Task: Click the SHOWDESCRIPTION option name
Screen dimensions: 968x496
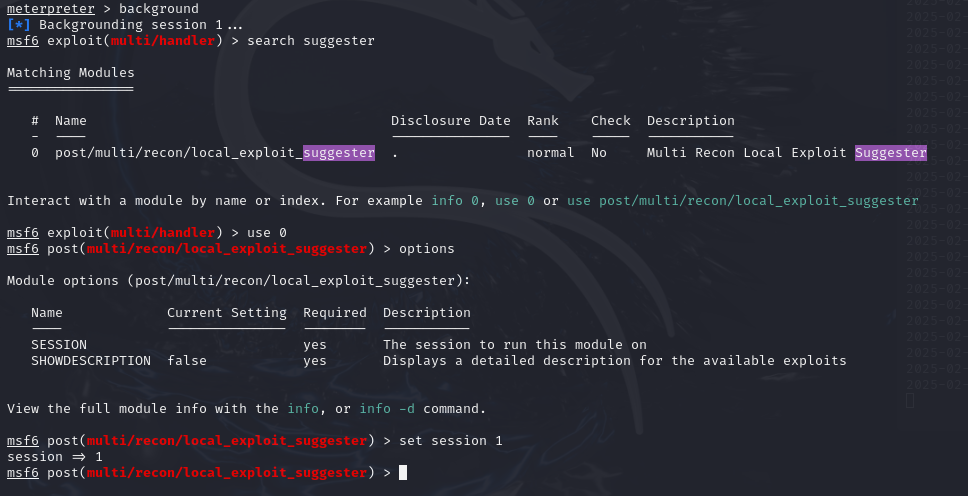Action: click(x=91, y=361)
